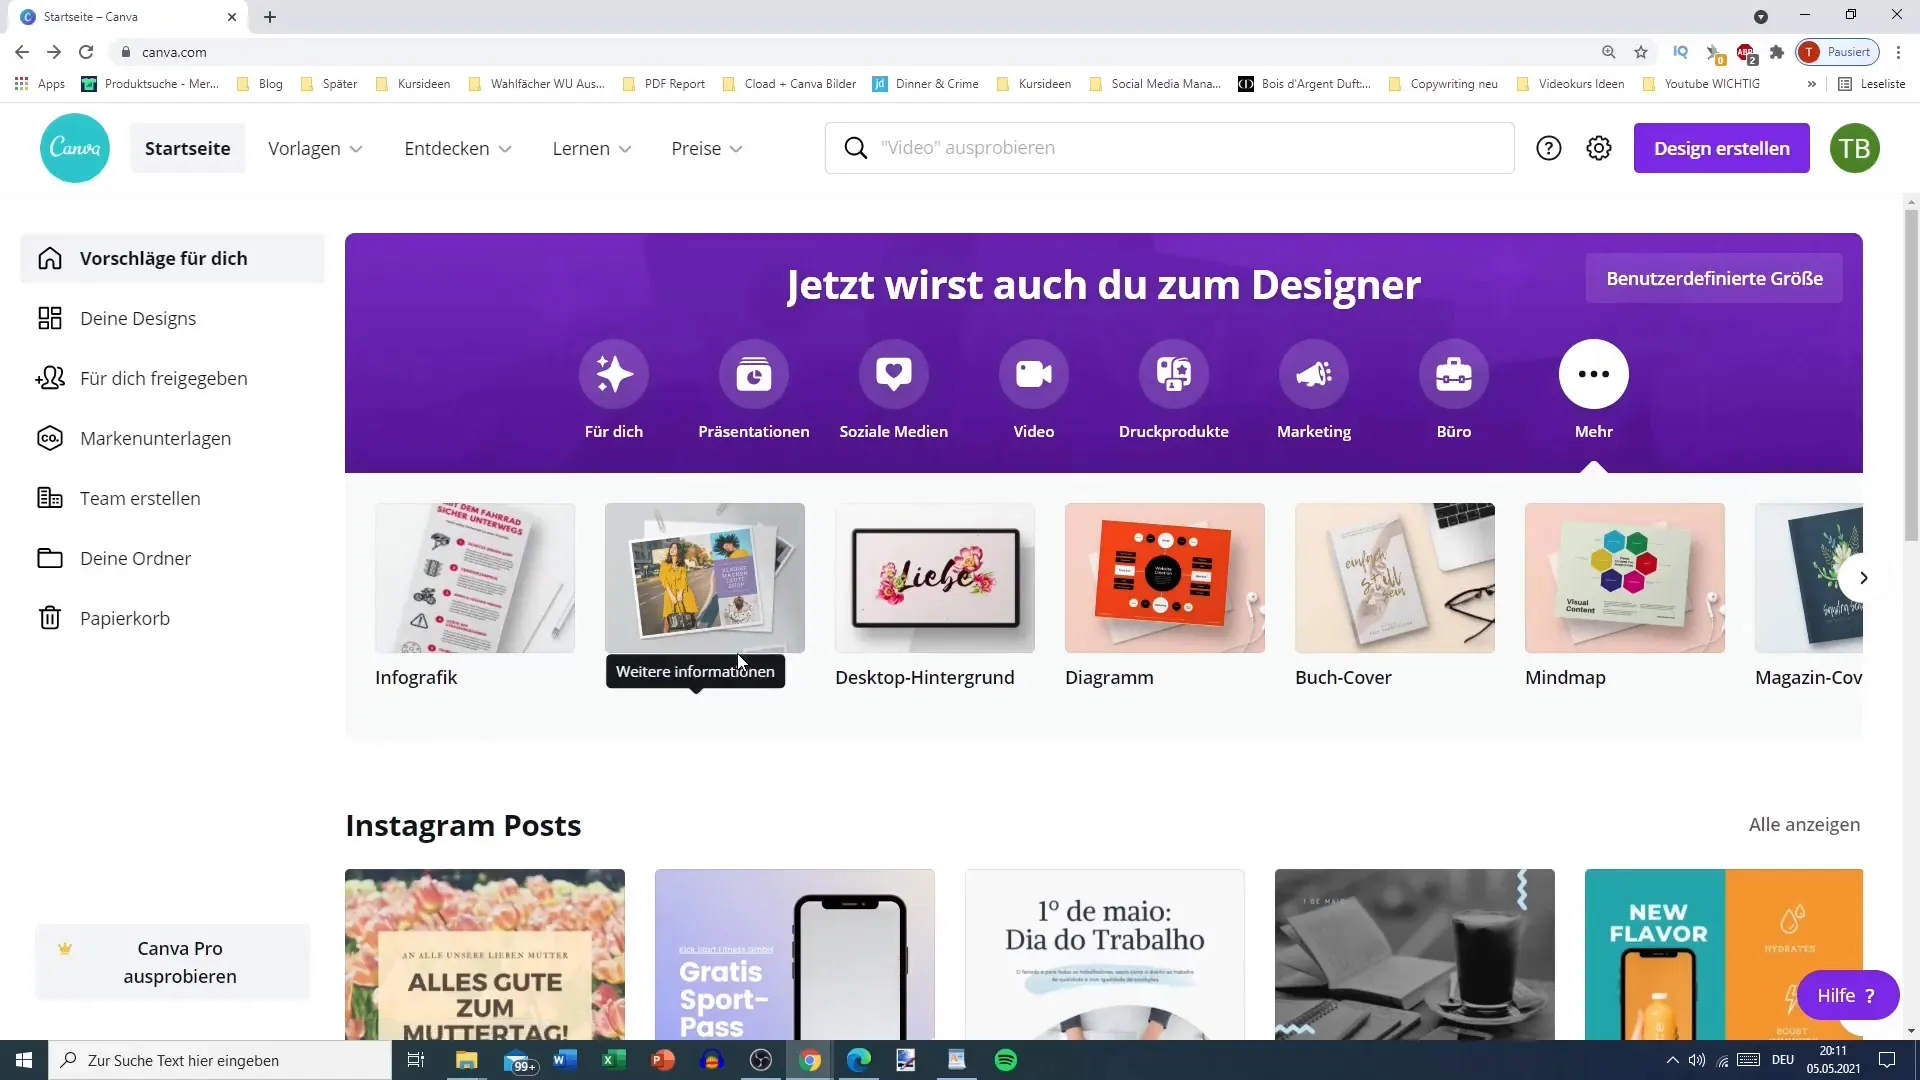The width and height of the screenshot is (1920, 1080).
Task: Open Team erstellen in the sidebar
Action: [172, 498]
